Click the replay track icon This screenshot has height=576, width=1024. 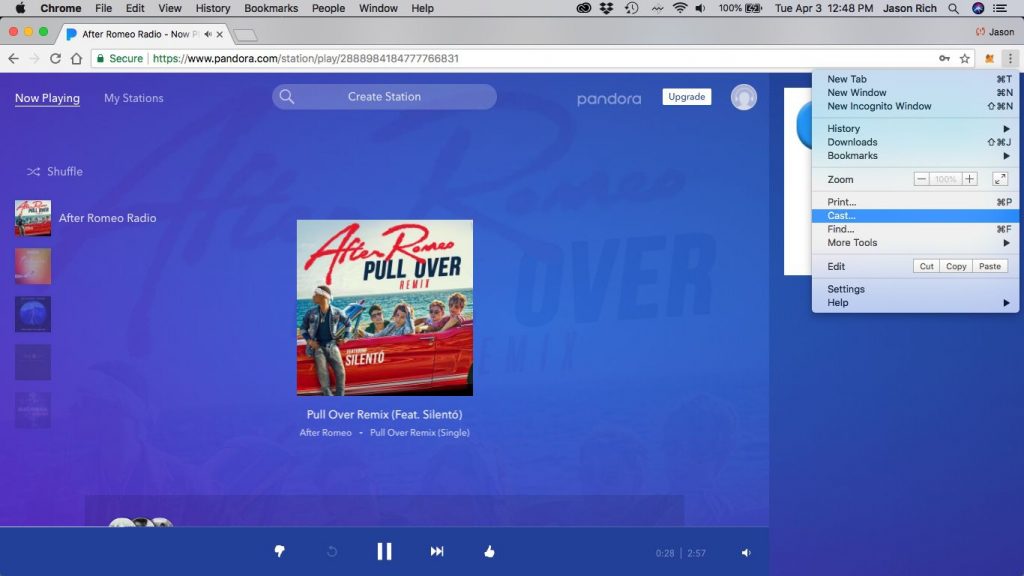pos(332,552)
